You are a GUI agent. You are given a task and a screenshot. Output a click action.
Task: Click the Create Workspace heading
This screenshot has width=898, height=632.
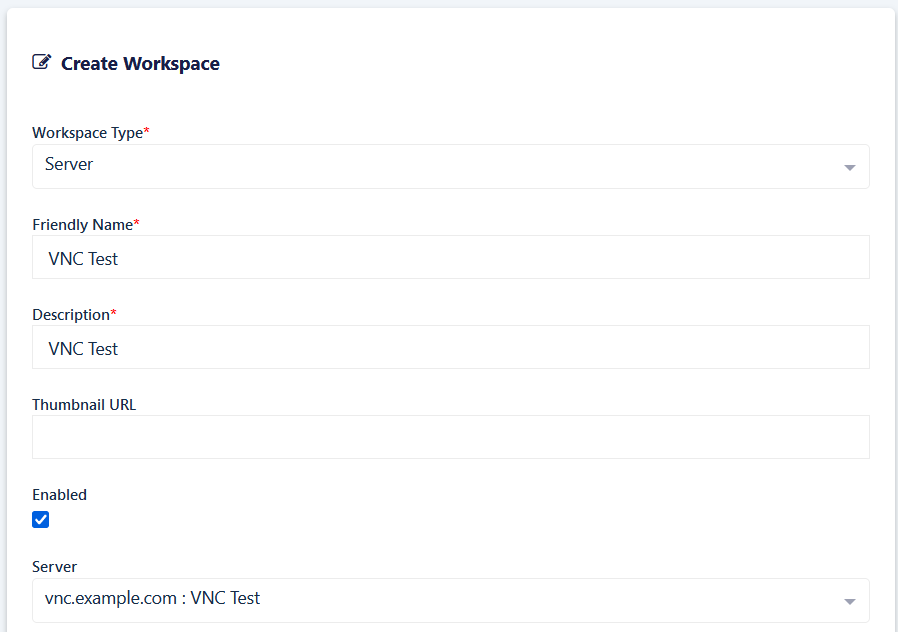click(140, 64)
